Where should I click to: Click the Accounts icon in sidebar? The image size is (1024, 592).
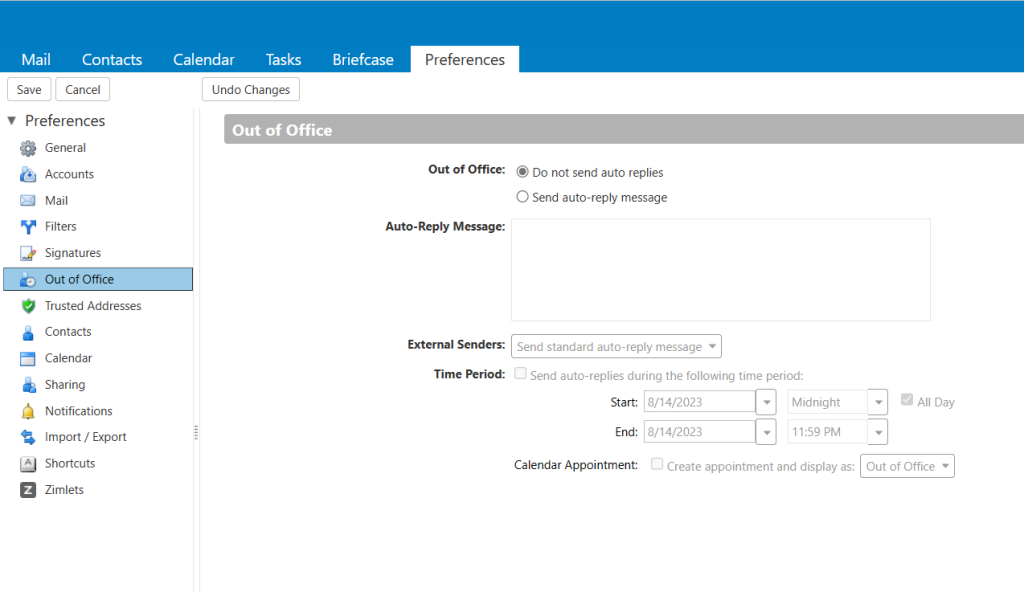(x=28, y=174)
